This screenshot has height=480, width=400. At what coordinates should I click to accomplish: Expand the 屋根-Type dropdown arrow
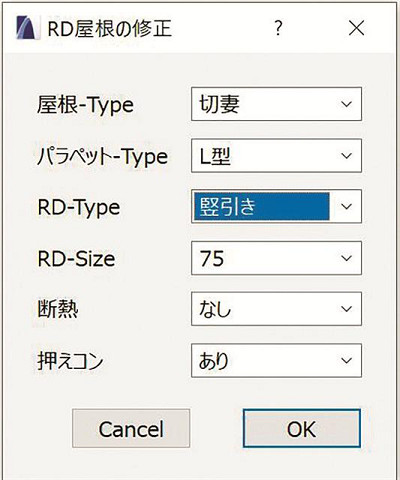(347, 104)
